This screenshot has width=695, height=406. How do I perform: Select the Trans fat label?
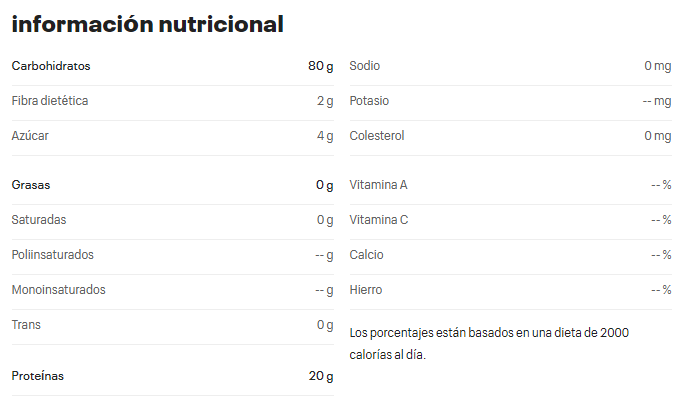[x=26, y=325]
